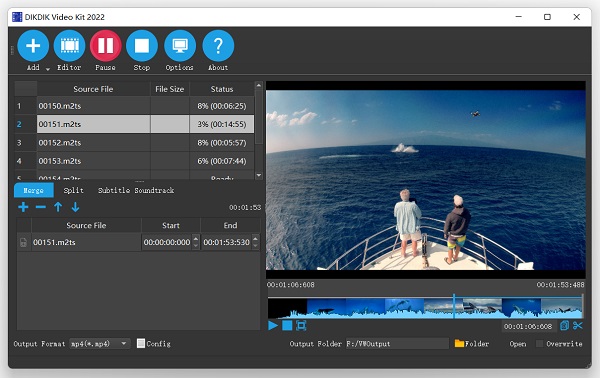The image size is (600, 378).
Task: Click the top Source File column header
Action: tap(93, 89)
